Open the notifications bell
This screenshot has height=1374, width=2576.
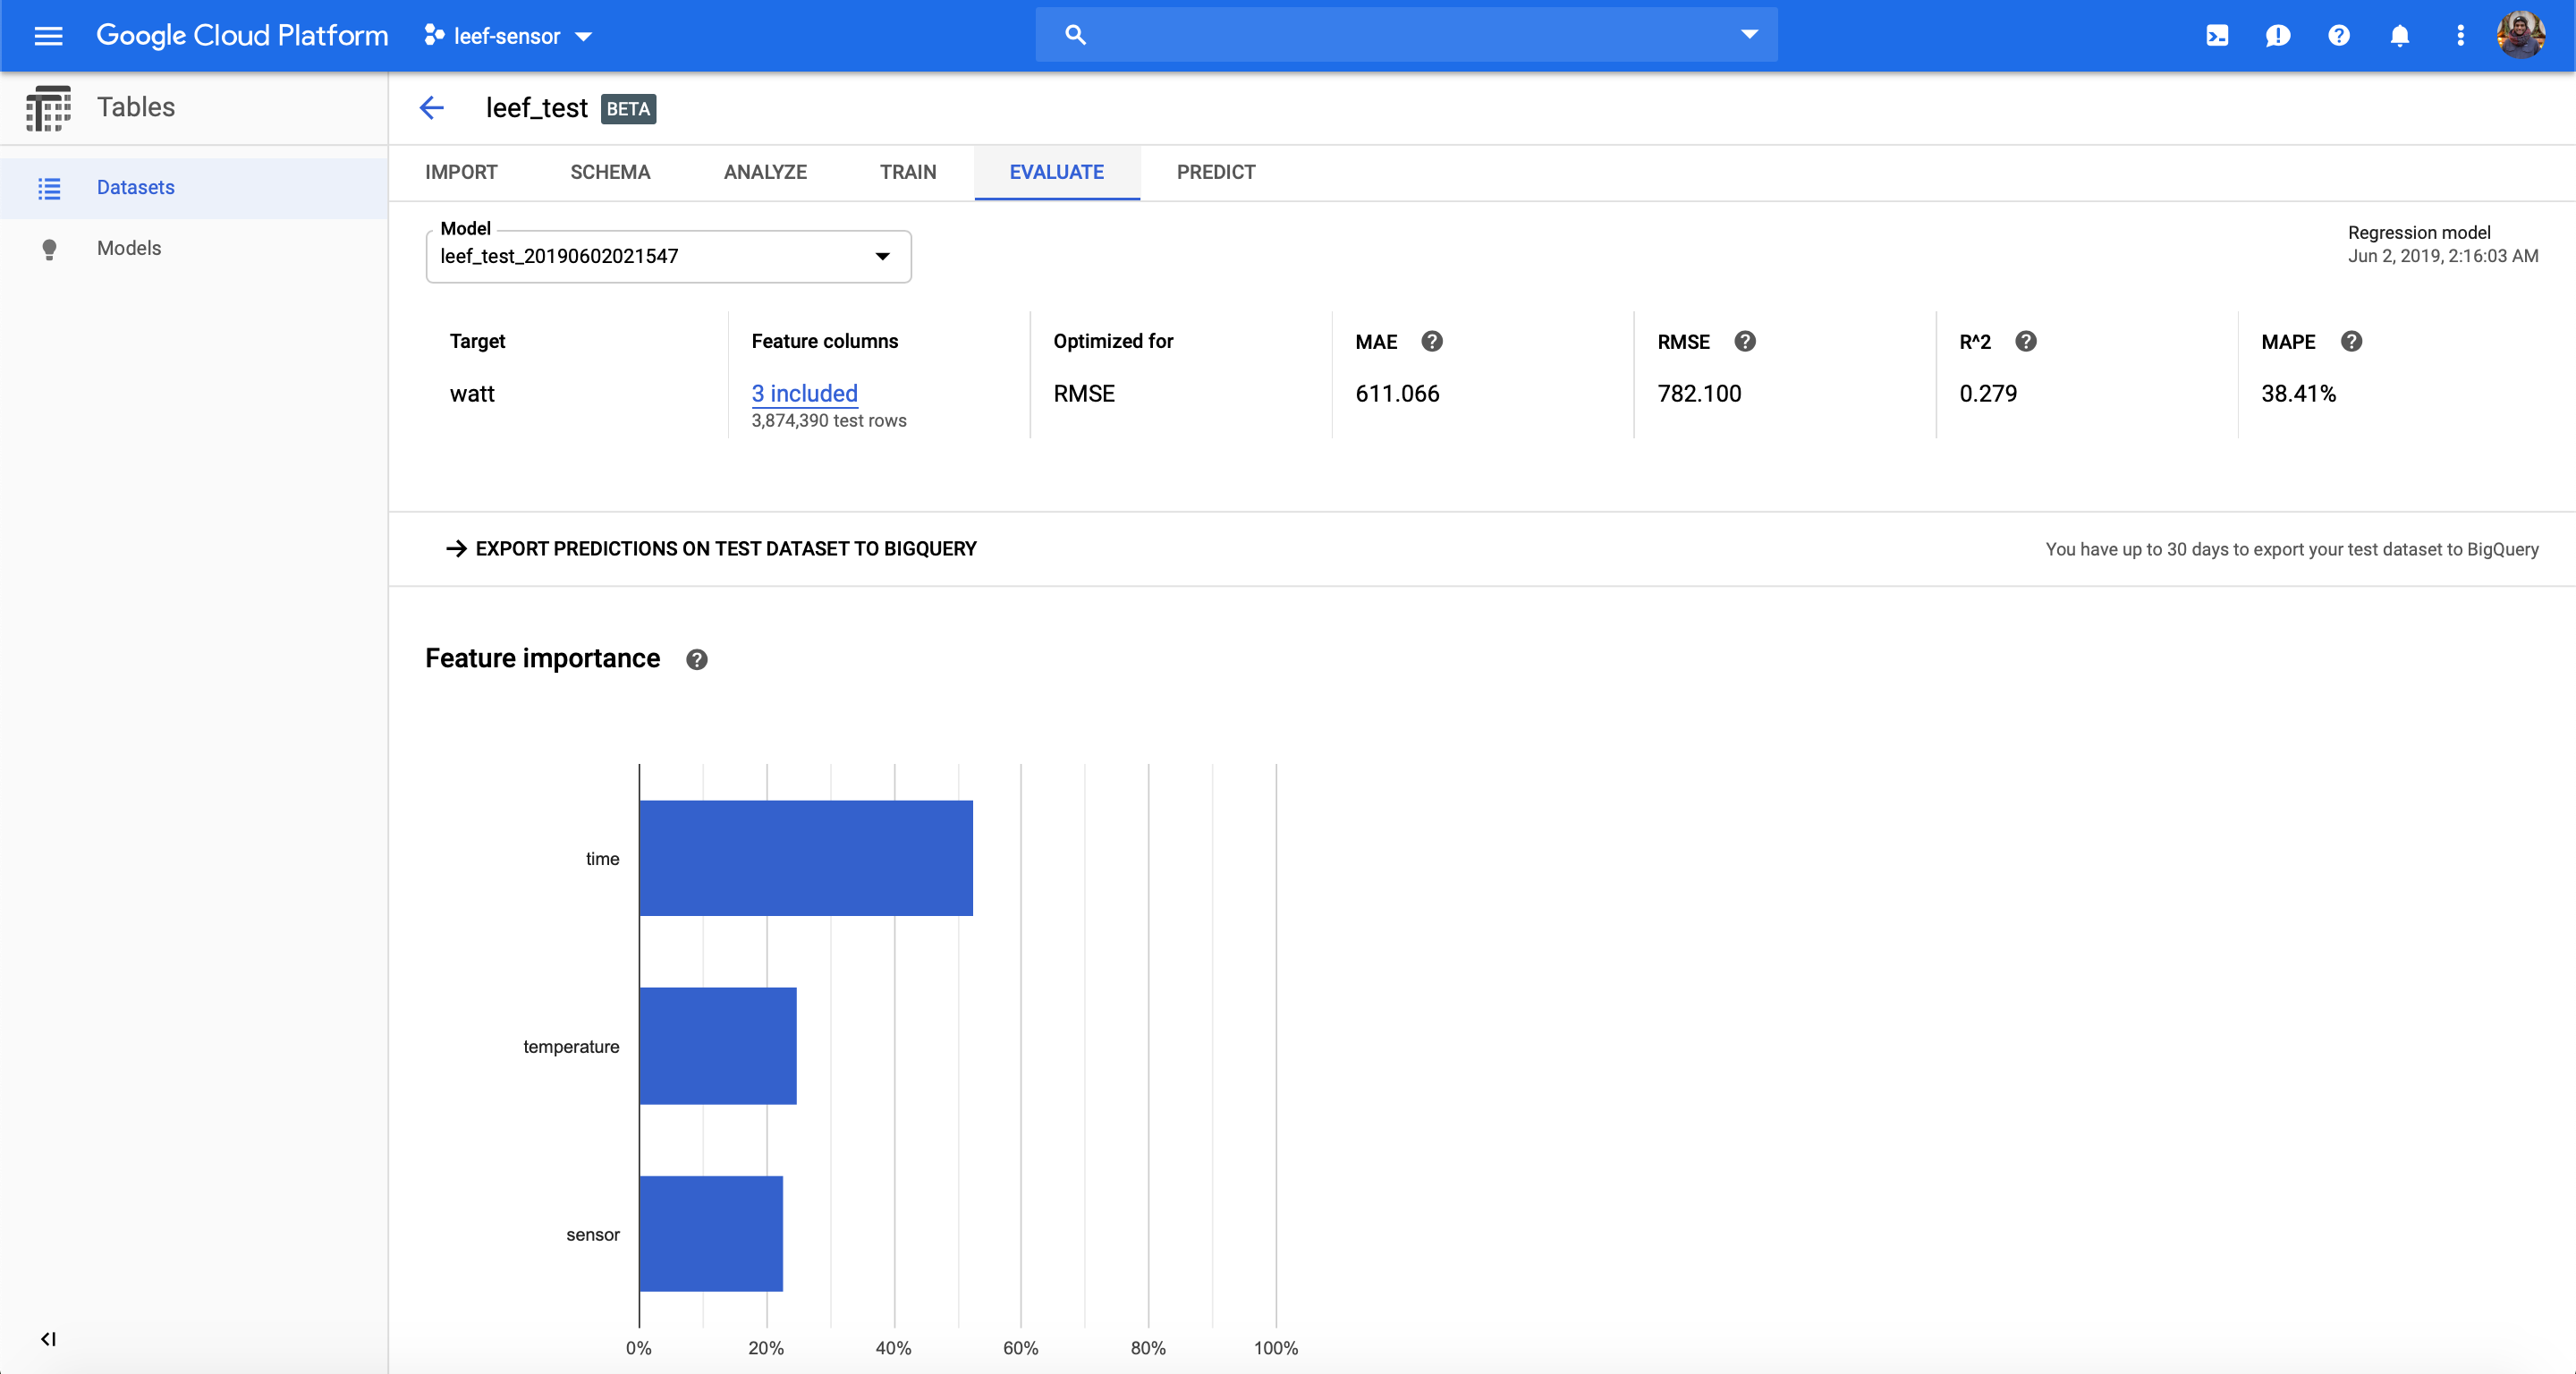2399,36
